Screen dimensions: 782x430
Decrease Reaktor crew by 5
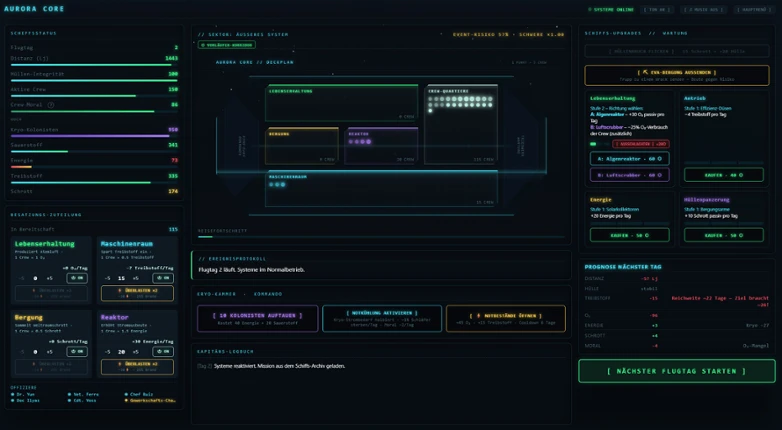(108, 352)
